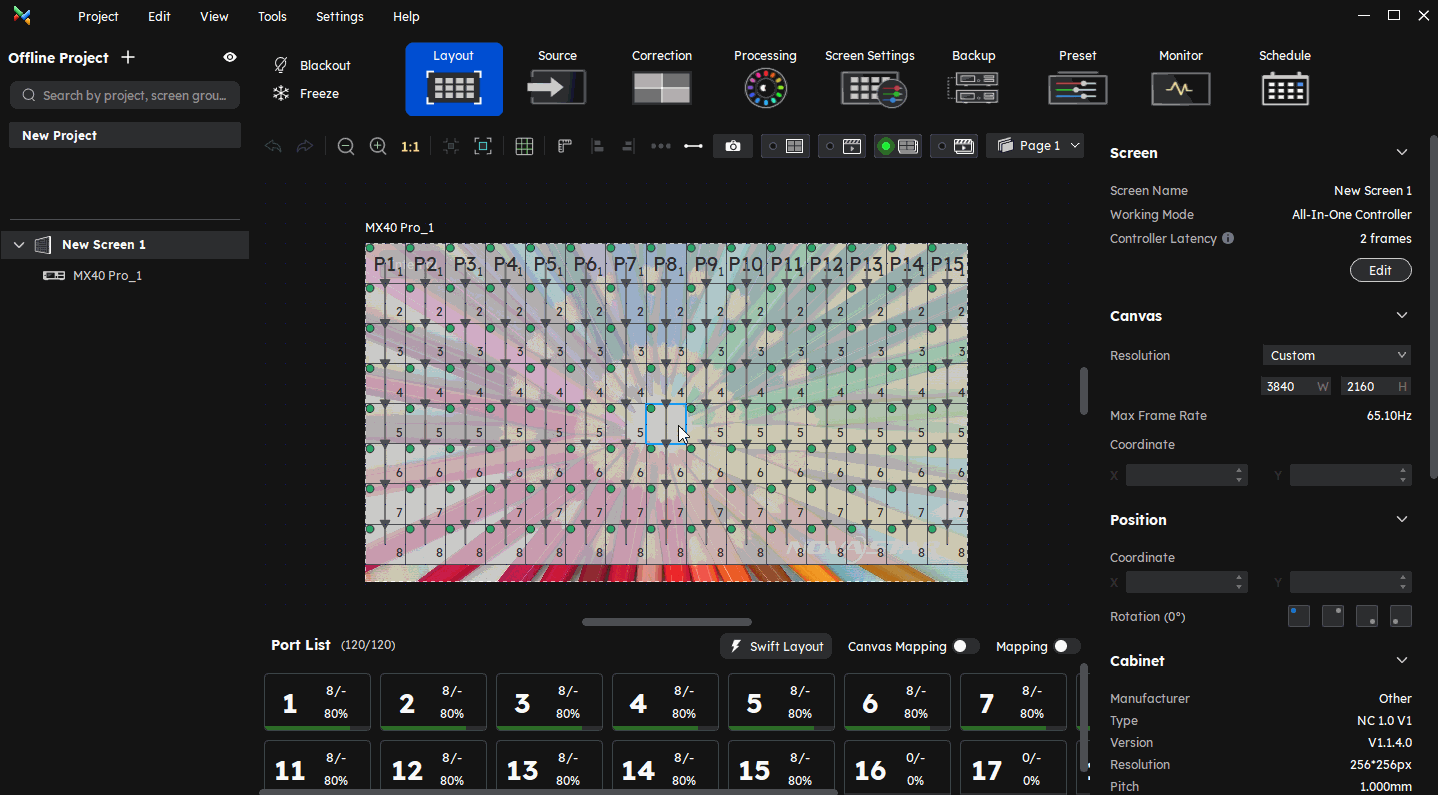Click the camera snapshot icon
The height and width of the screenshot is (795, 1438).
[733, 146]
